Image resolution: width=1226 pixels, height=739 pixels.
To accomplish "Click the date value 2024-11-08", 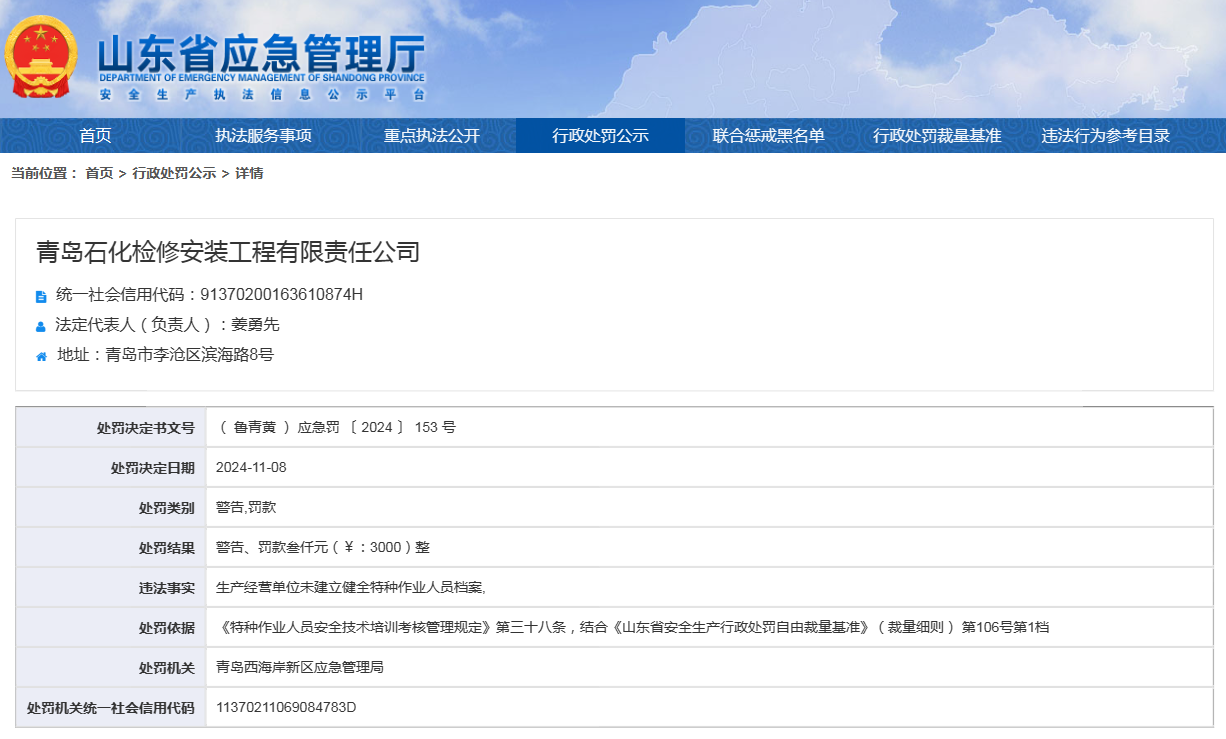I will tap(251, 467).
